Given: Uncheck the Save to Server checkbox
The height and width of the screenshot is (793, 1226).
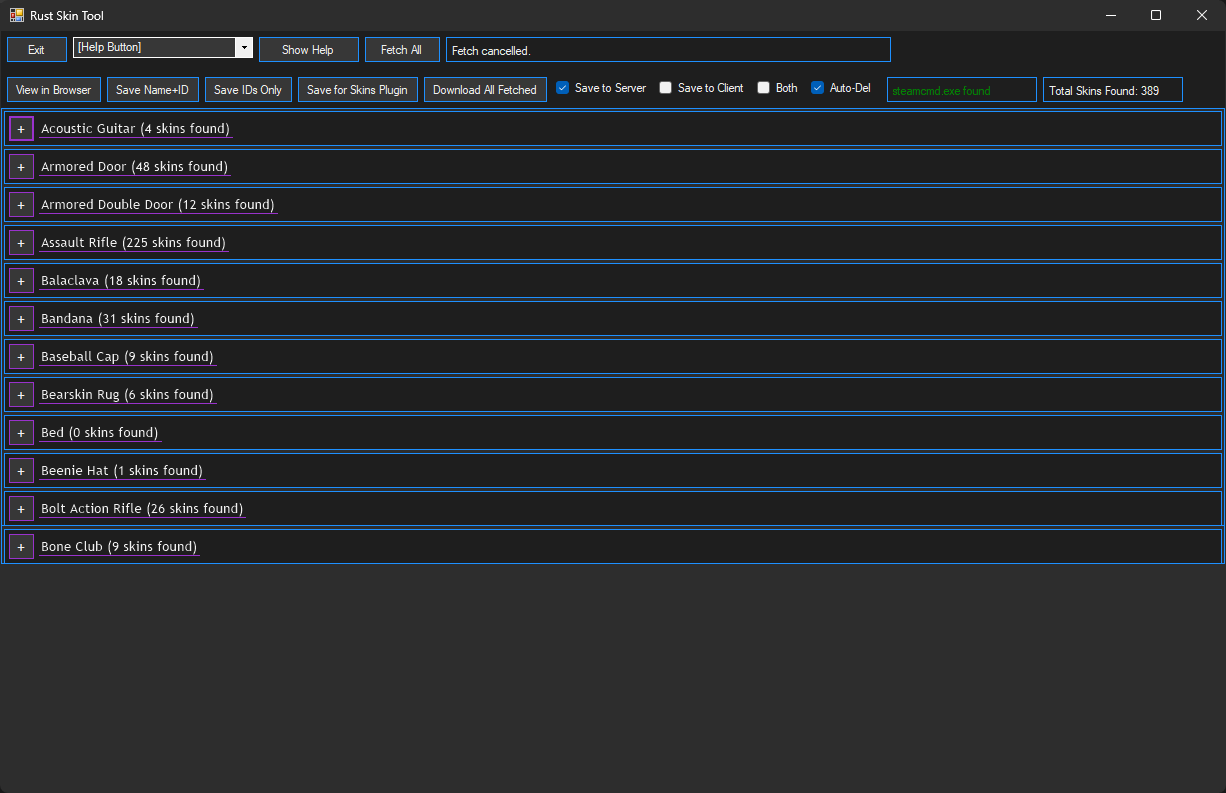Looking at the screenshot, I should pyautogui.click(x=563, y=88).
